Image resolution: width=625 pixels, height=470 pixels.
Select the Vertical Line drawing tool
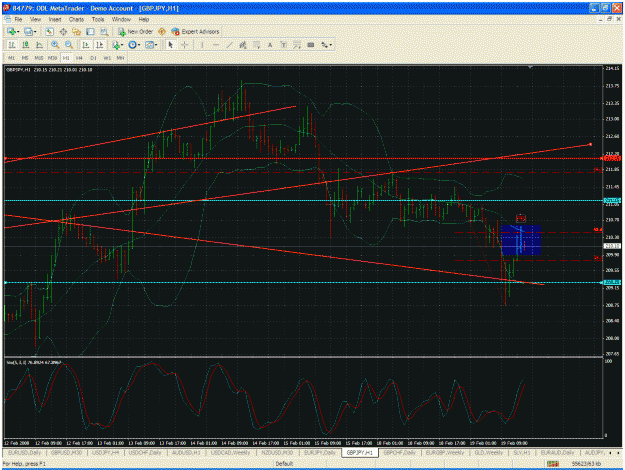[x=202, y=45]
